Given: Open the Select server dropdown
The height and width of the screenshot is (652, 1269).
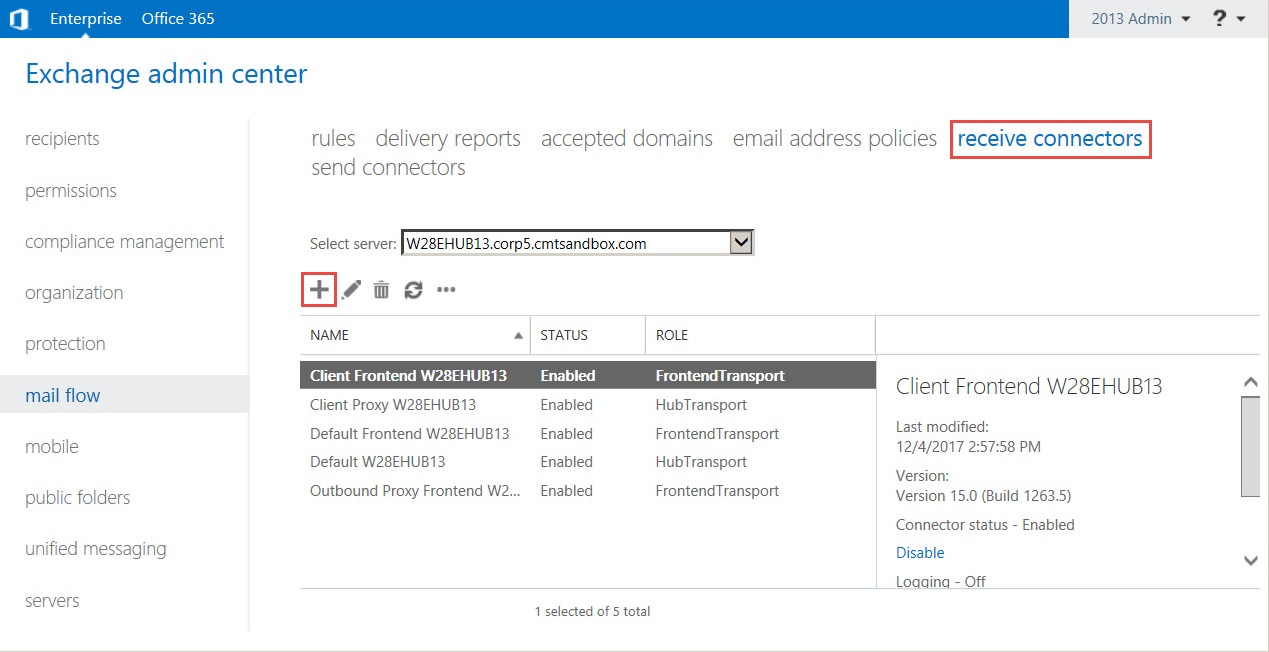Looking at the screenshot, I should 741,242.
